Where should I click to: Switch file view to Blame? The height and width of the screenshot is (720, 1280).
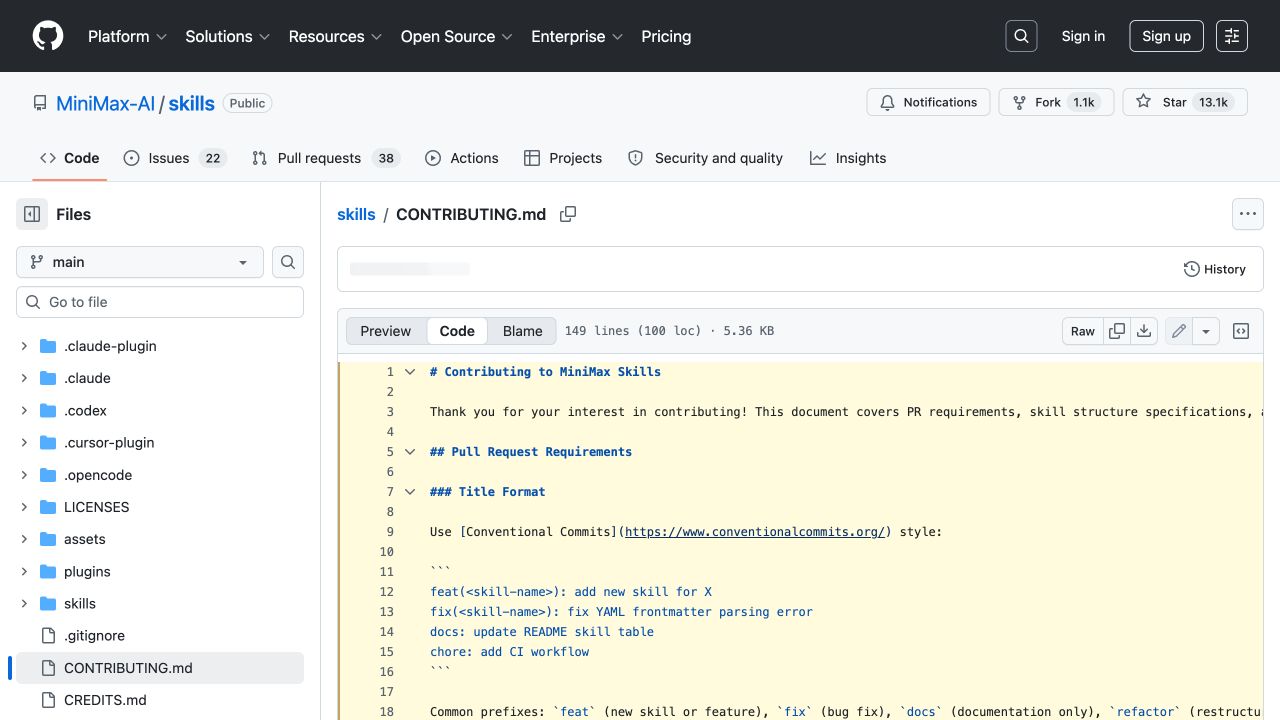(523, 331)
